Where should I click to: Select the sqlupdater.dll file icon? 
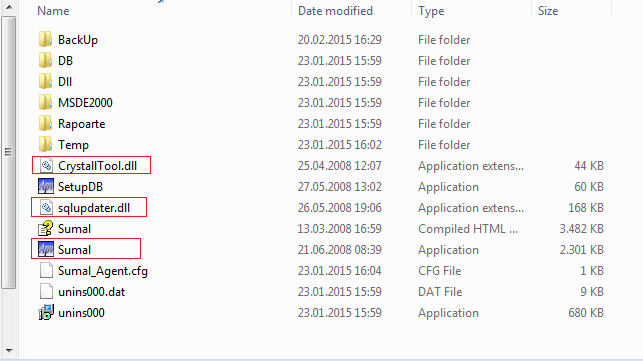[x=46, y=208]
